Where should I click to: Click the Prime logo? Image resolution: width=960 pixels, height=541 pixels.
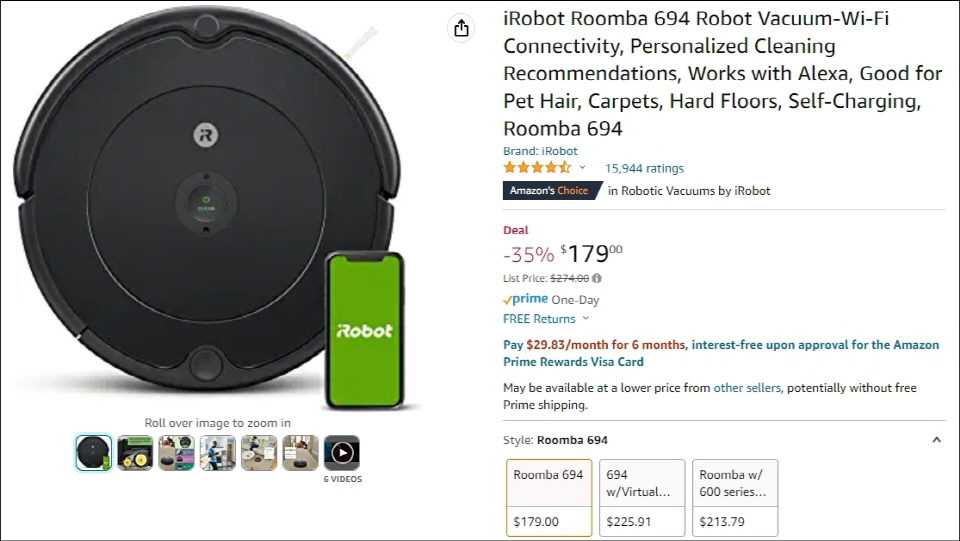pos(525,299)
